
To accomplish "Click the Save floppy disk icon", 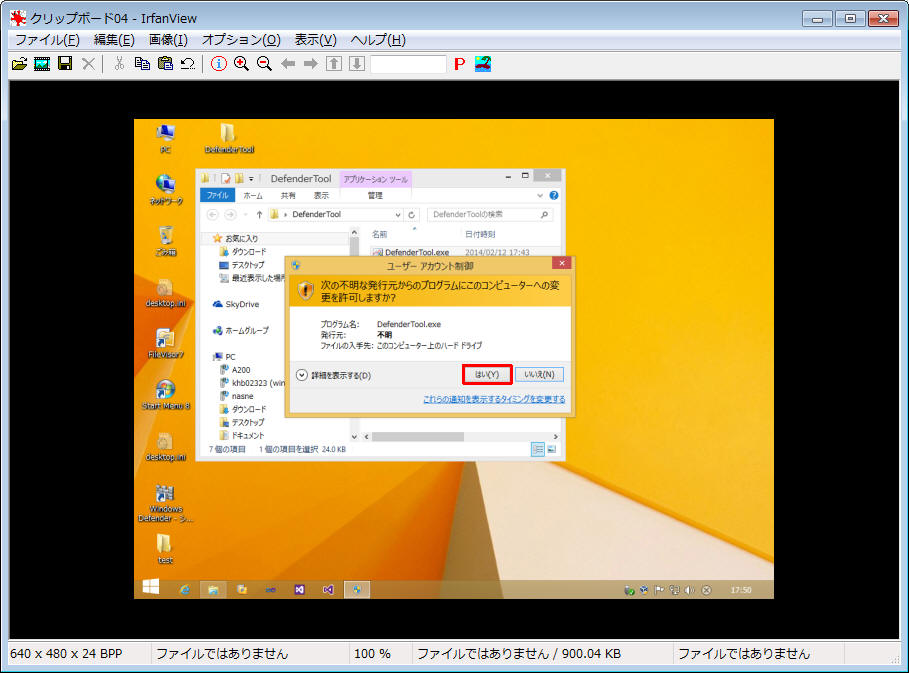I will tap(65, 64).
